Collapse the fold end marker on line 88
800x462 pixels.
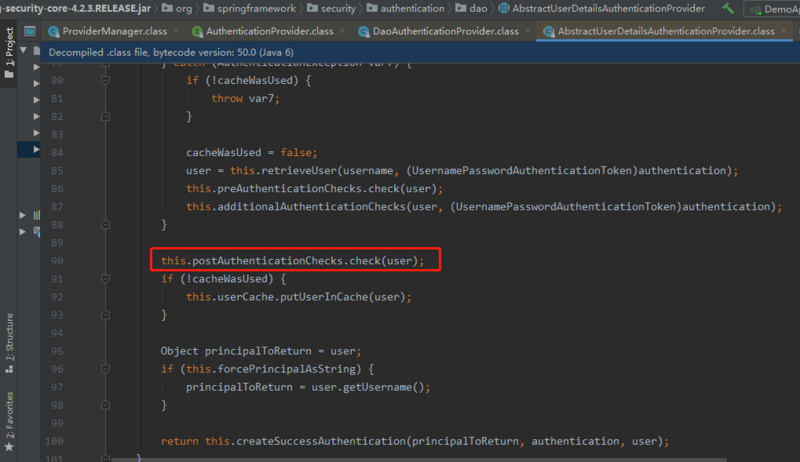coord(105,224)
